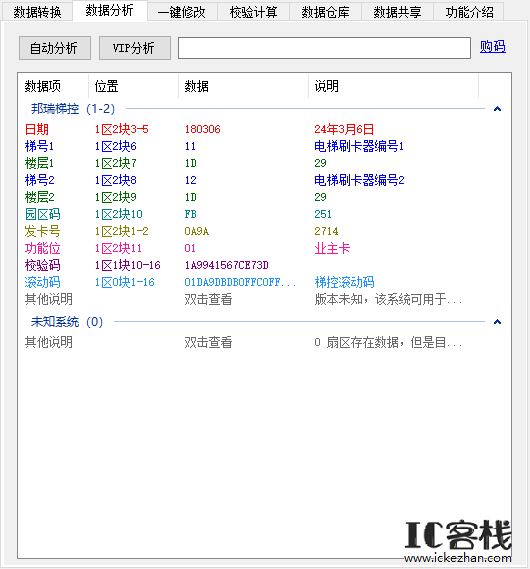Click the 位置 column header

click(133, 86)
